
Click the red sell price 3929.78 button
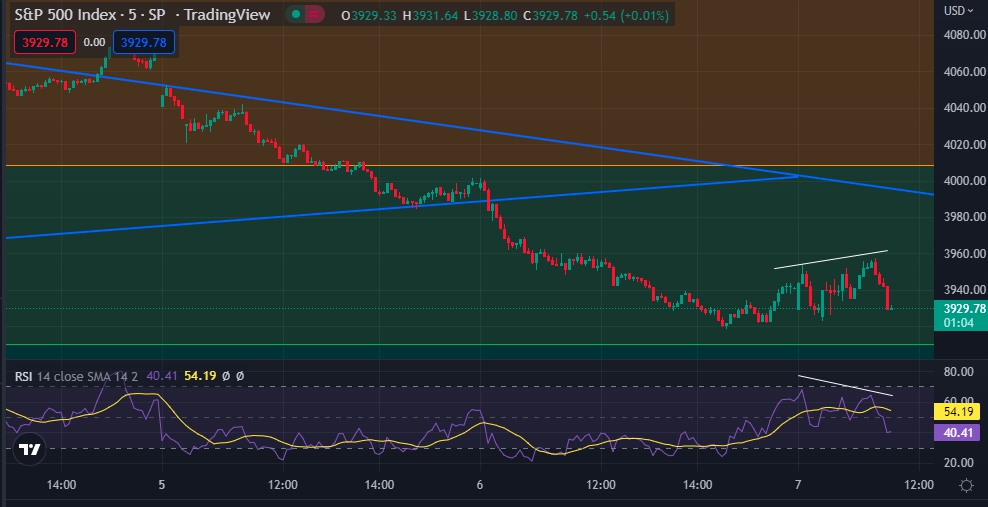coord(45,42)
